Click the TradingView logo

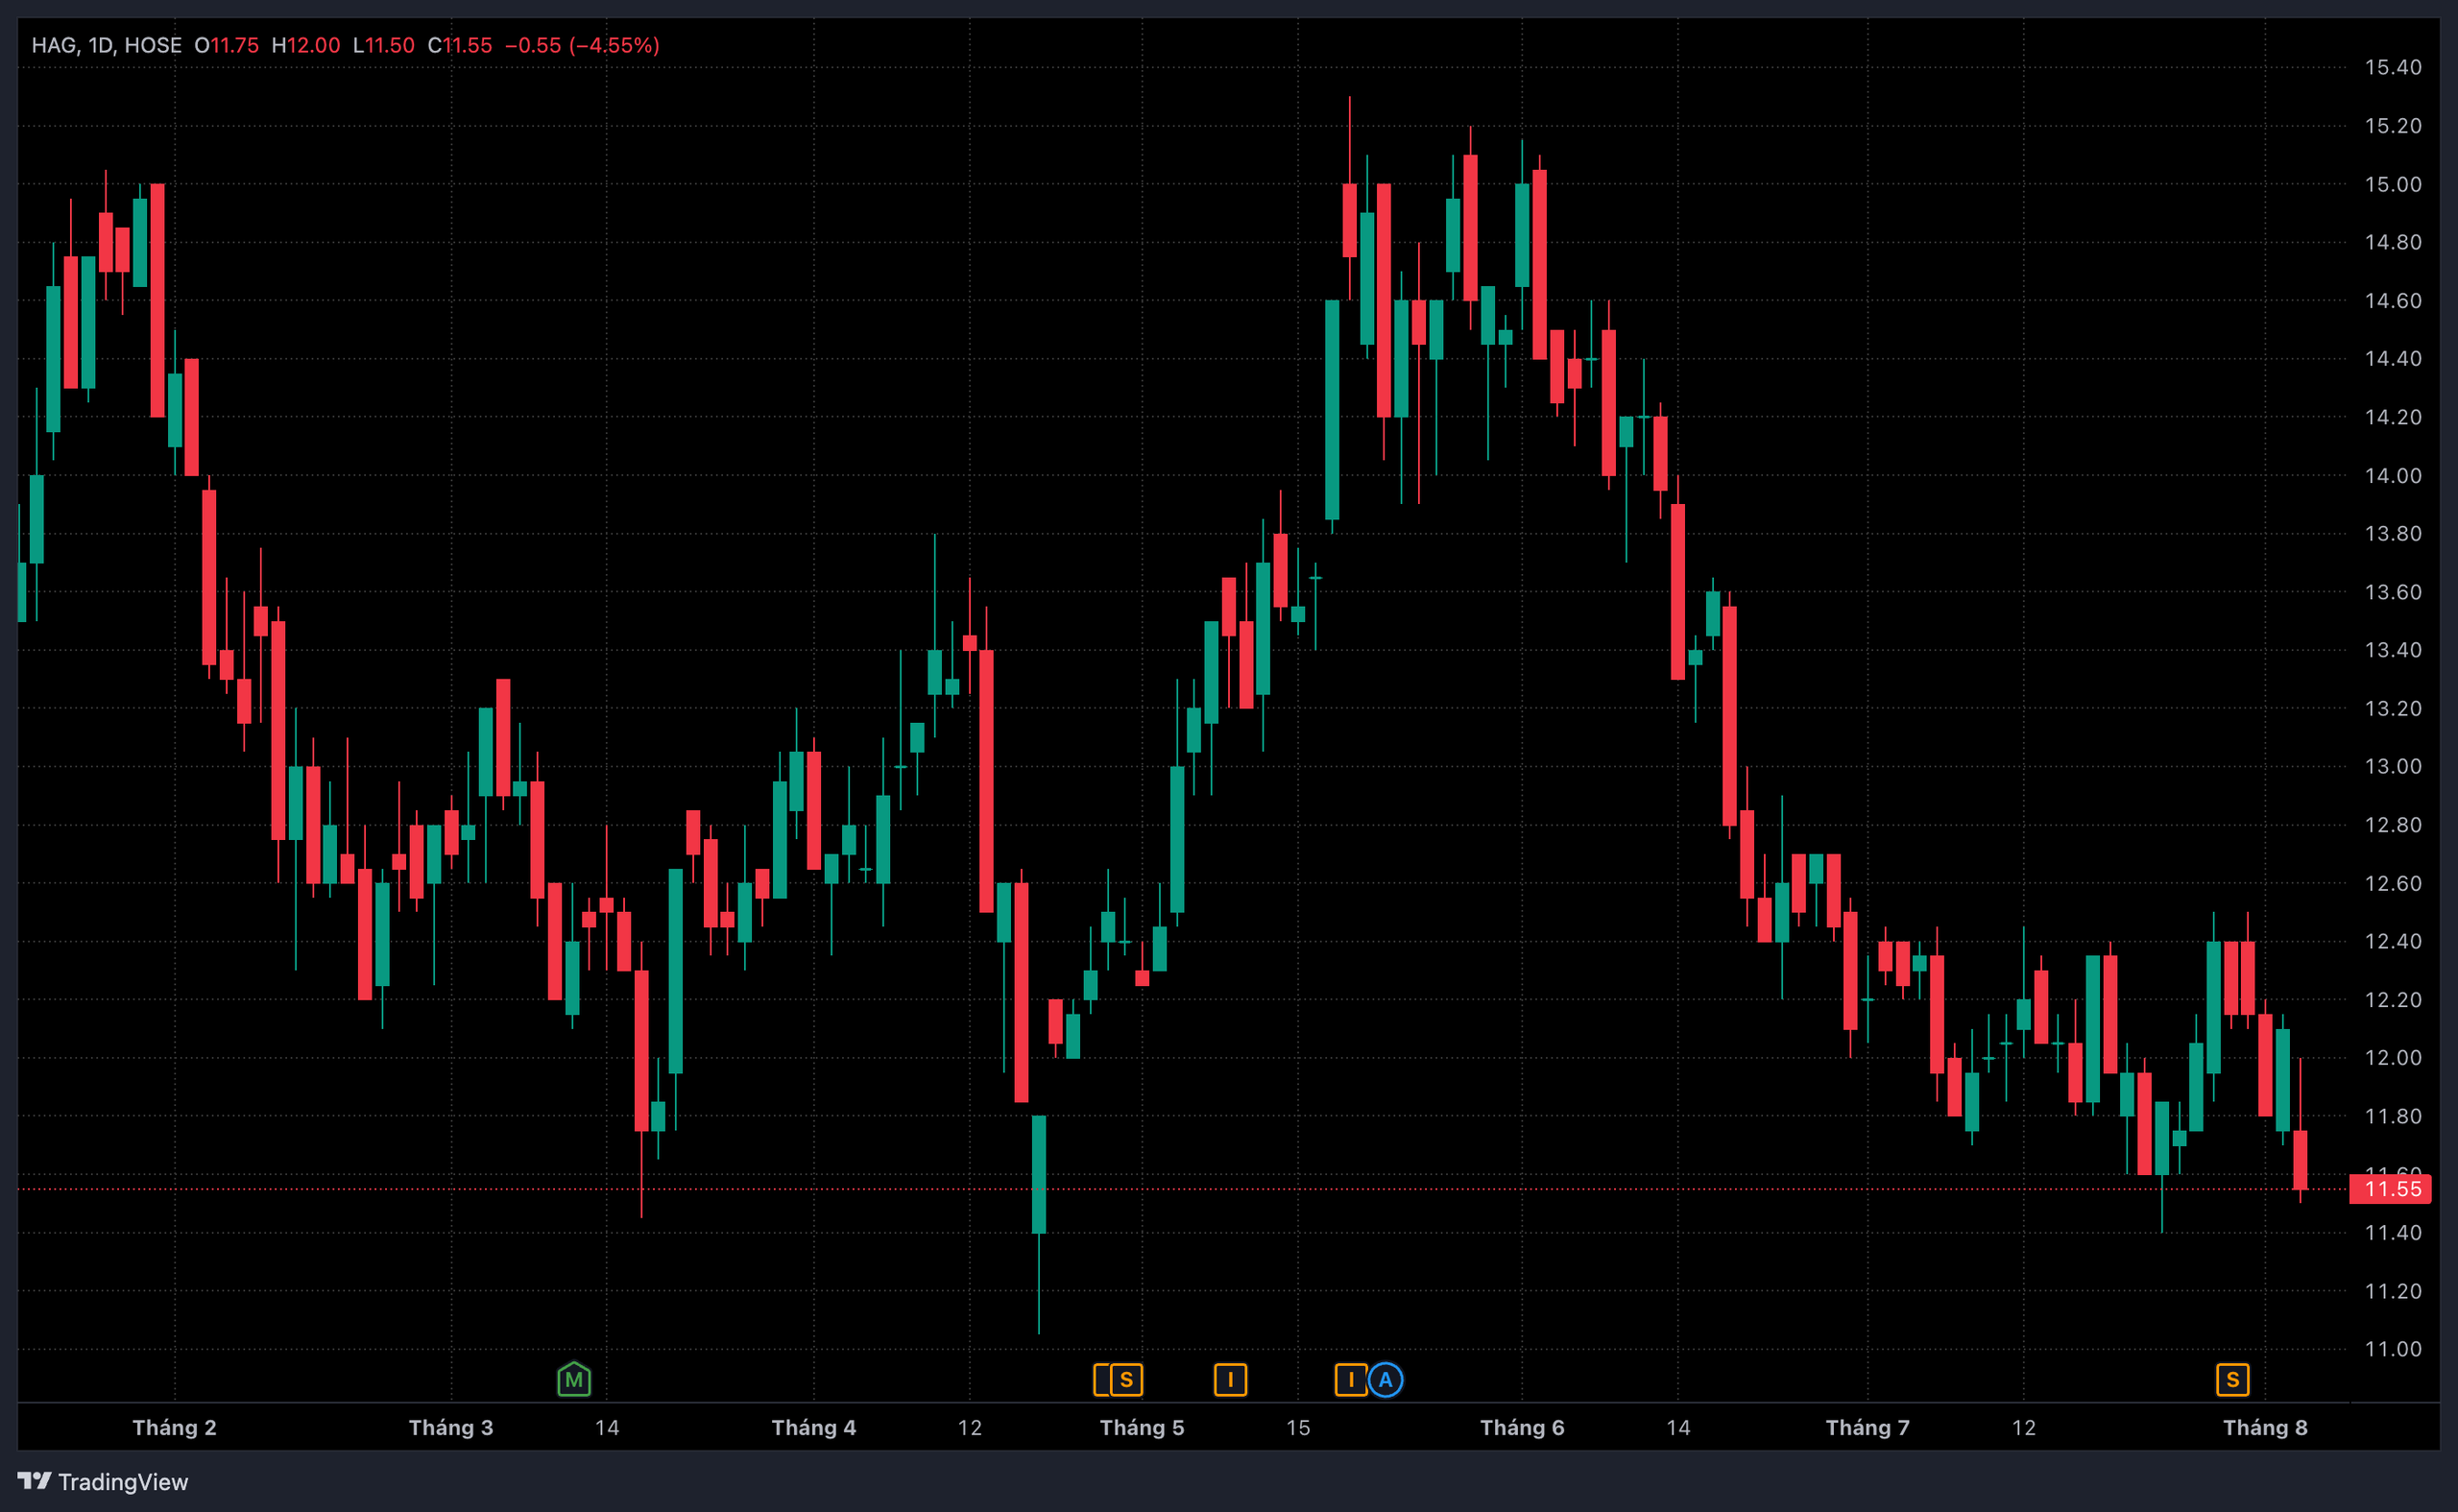(103, 1481)
